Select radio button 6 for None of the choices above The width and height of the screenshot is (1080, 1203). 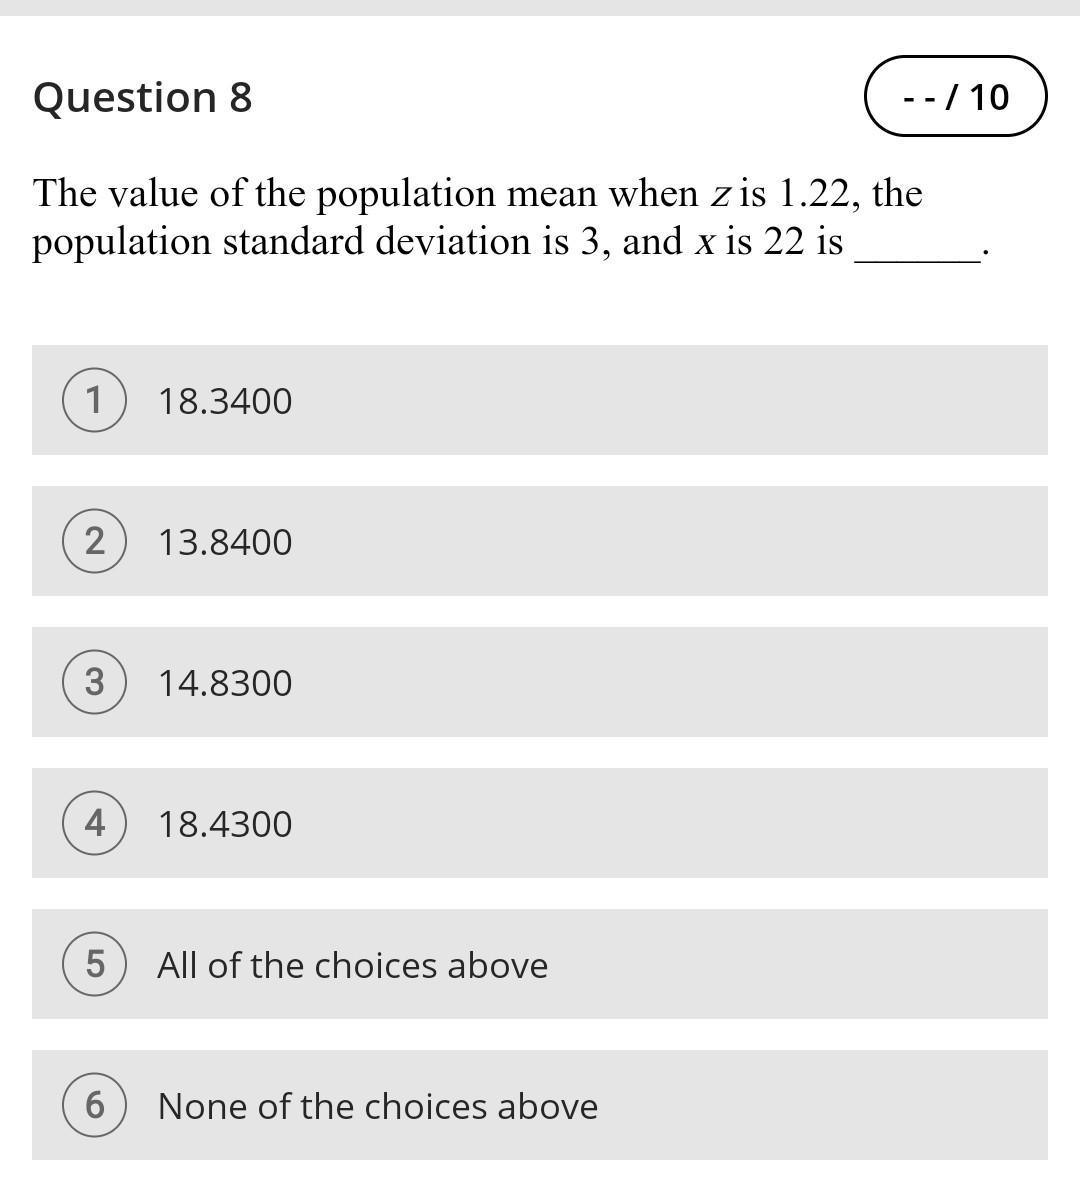click(x=95, y=1106)
